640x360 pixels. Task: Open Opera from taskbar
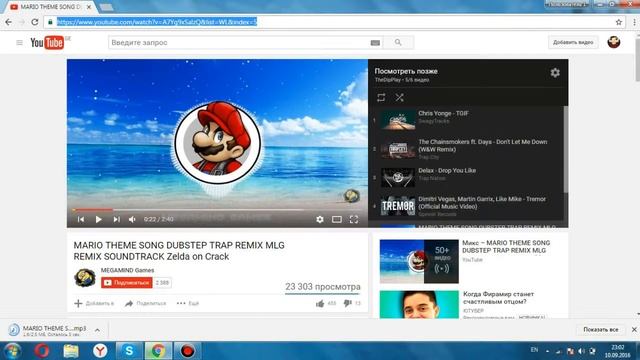[x=42, y=351]
